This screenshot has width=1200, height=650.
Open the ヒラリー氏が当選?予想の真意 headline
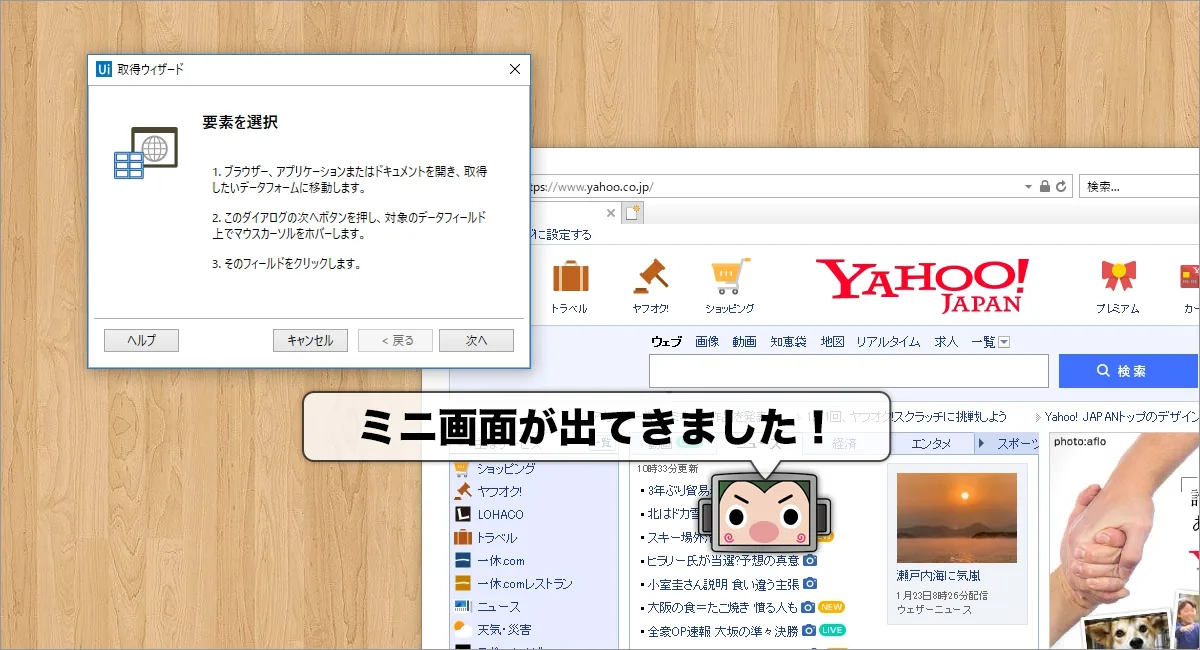pyautogui.click(x=724, y=560)
